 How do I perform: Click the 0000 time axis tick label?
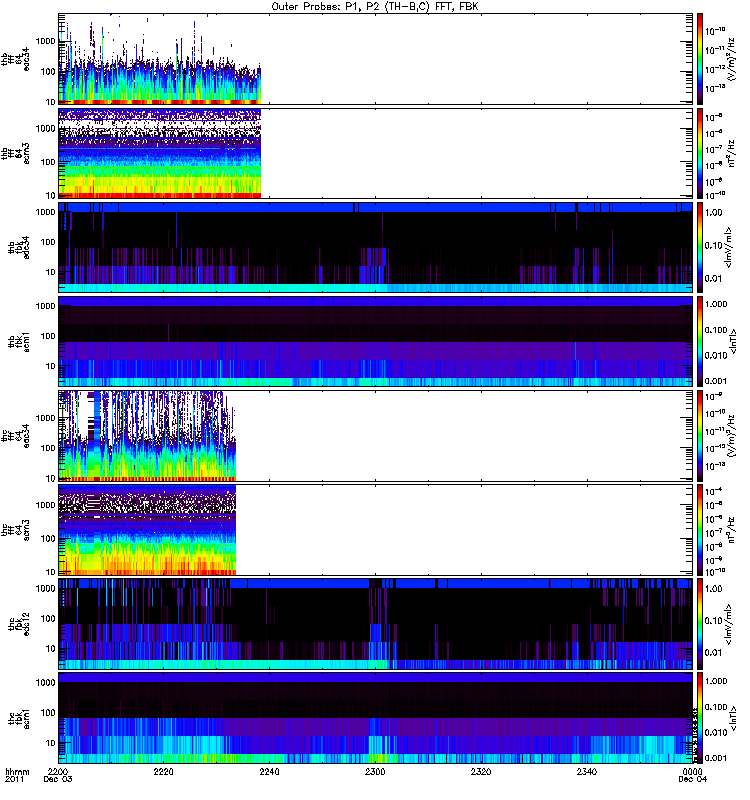692,771
